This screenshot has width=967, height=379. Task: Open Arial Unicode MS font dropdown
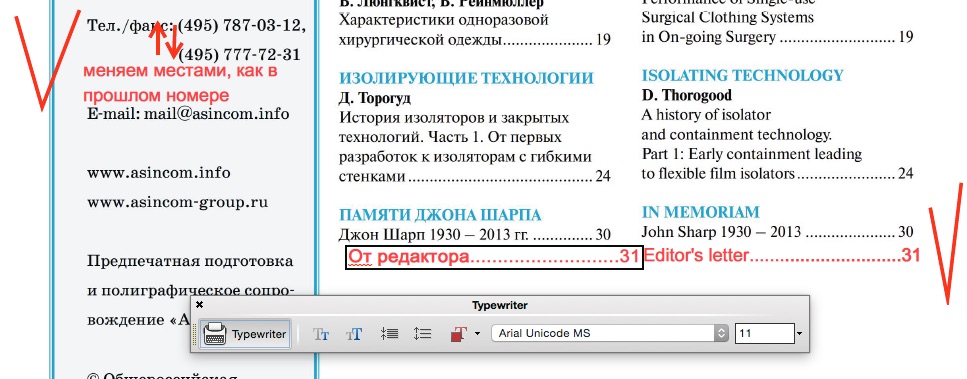tap(610, 333)
